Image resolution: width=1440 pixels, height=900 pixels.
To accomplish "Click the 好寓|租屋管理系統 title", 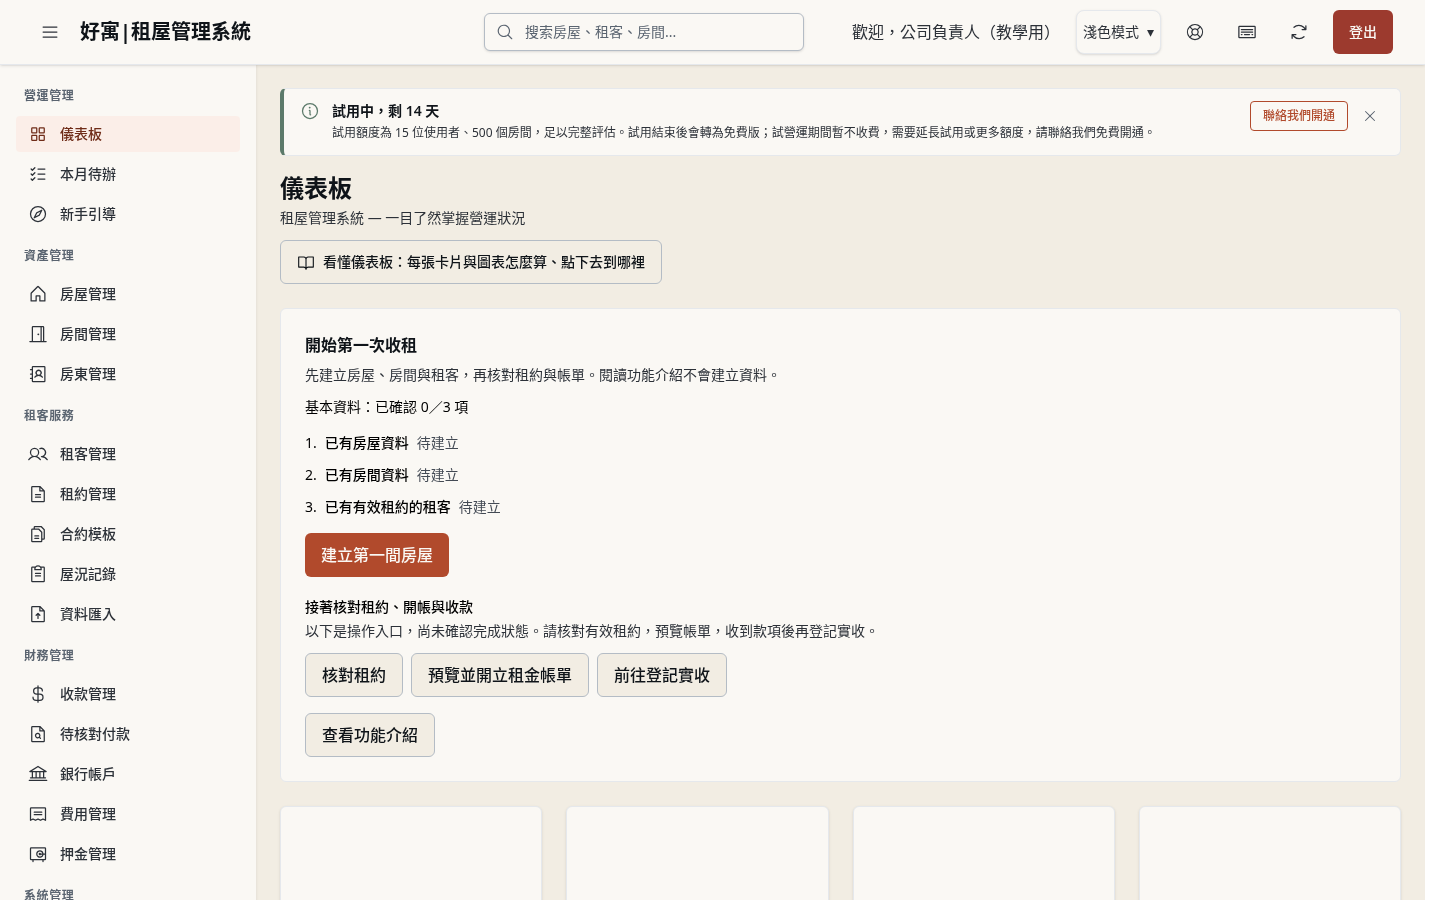I will point(165,32).
